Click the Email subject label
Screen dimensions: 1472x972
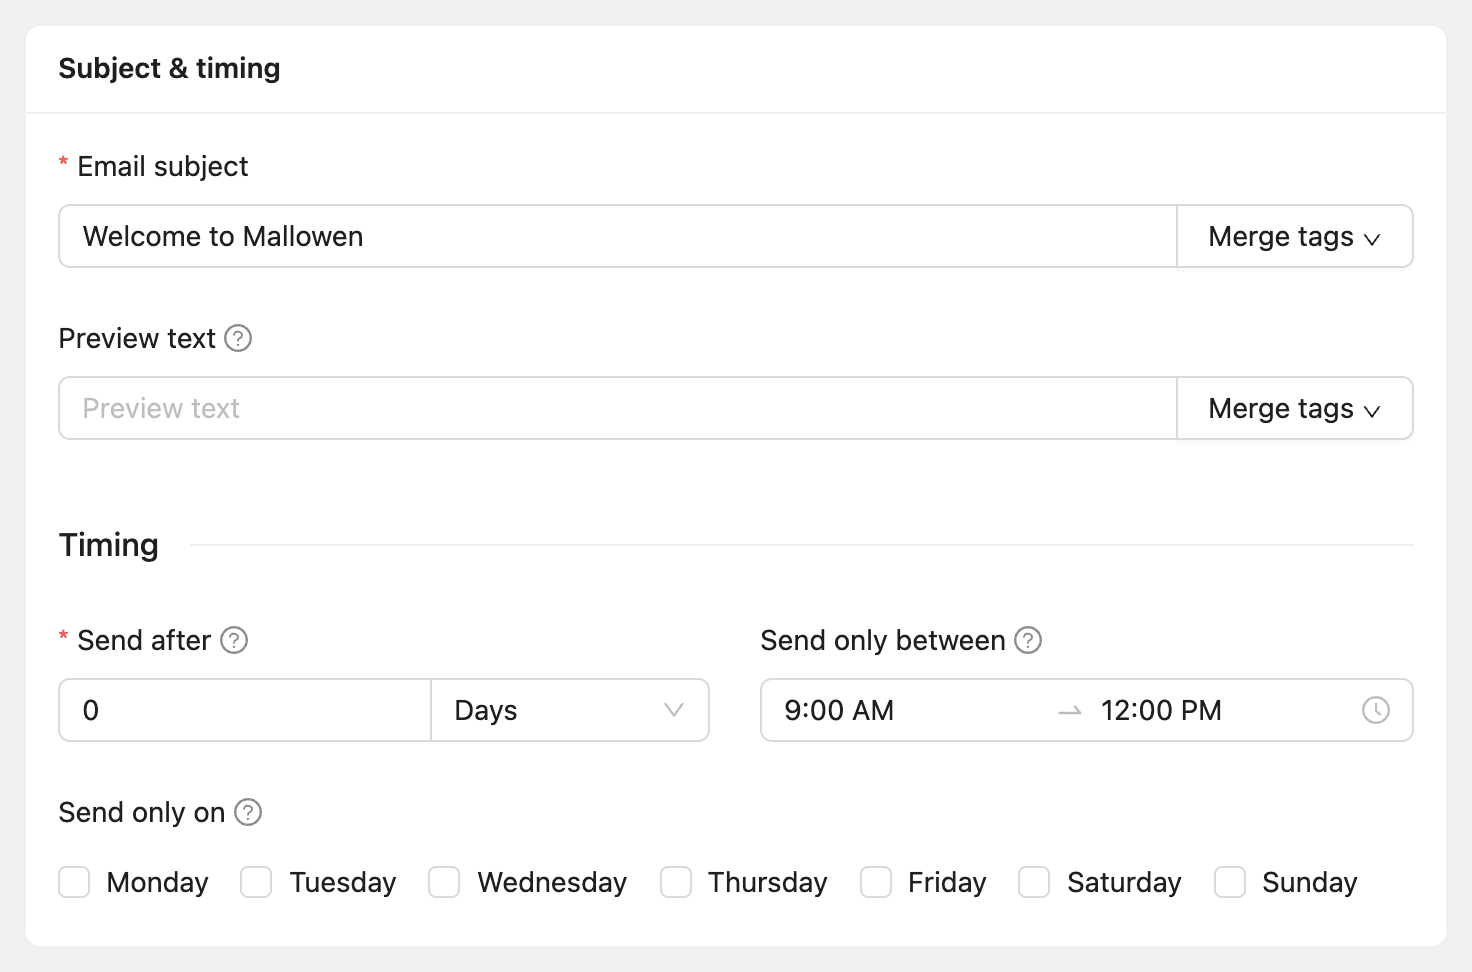point(163,166)
